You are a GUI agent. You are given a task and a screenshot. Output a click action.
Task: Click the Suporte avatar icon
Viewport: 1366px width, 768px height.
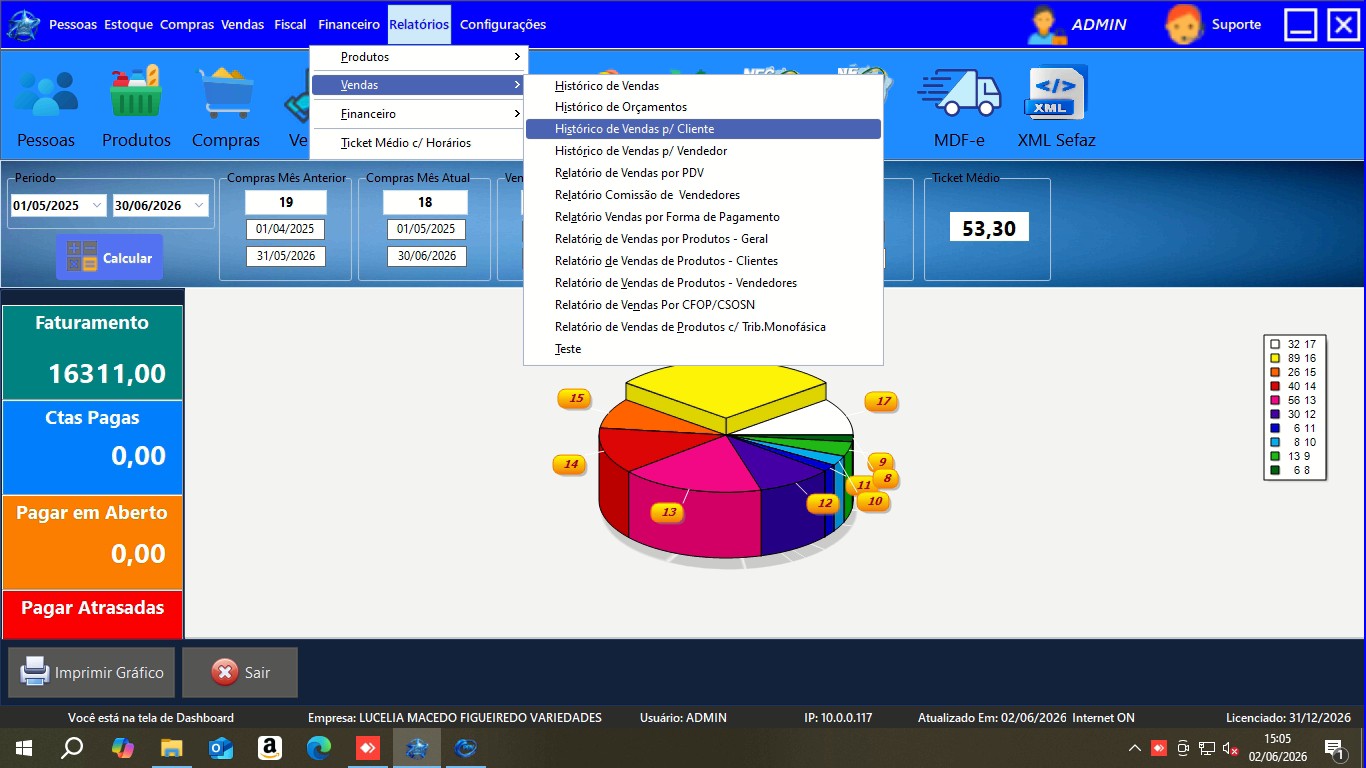pyautogui.click(x=1184, y=24)
